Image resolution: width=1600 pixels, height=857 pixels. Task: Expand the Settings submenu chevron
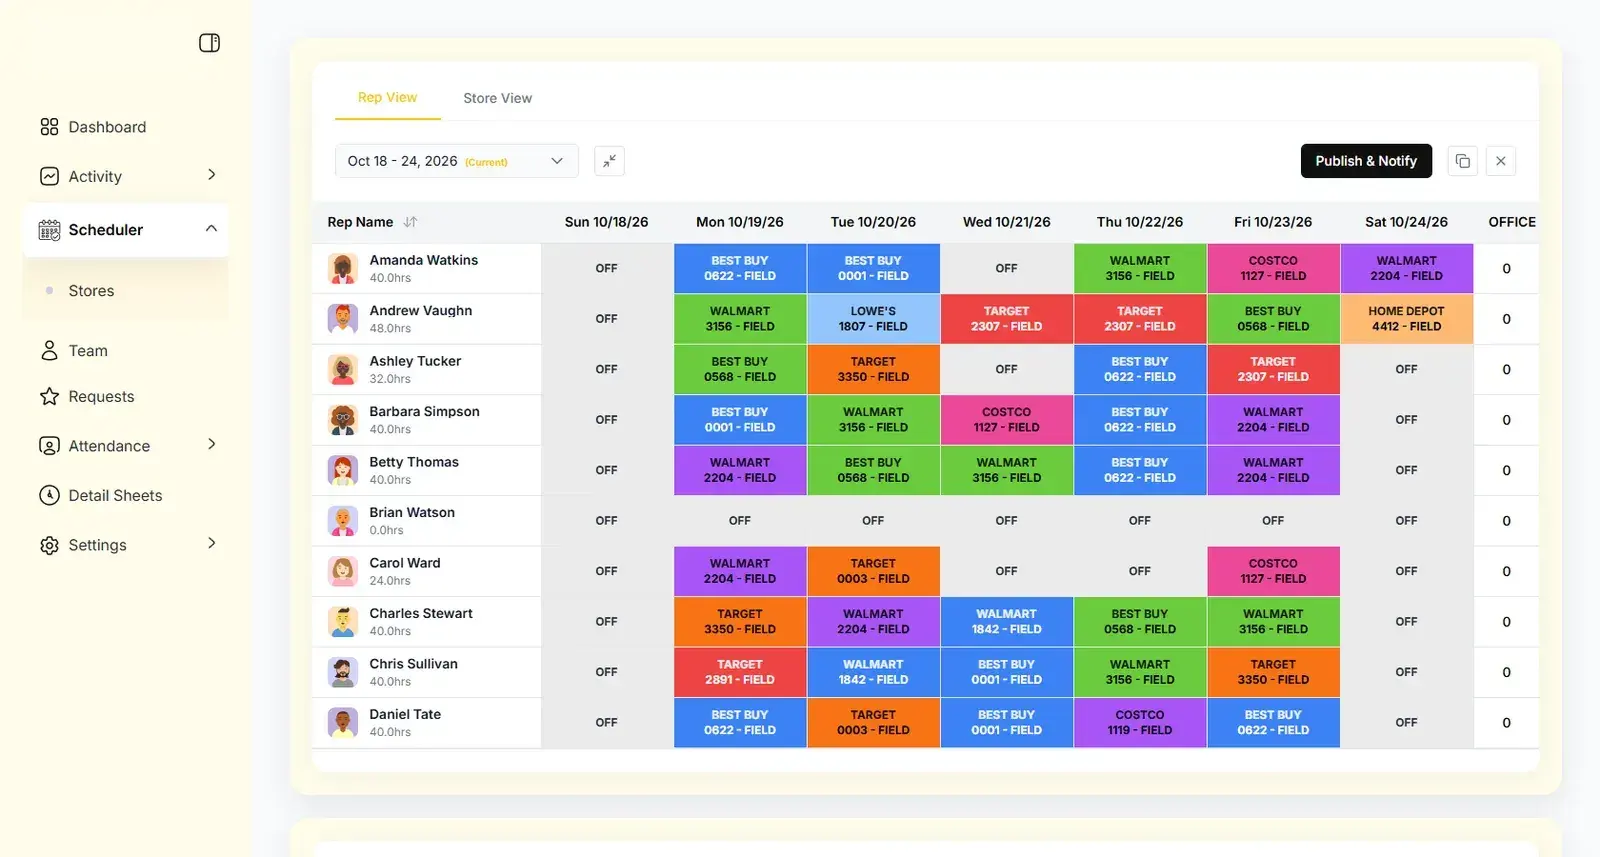[211, 543]
